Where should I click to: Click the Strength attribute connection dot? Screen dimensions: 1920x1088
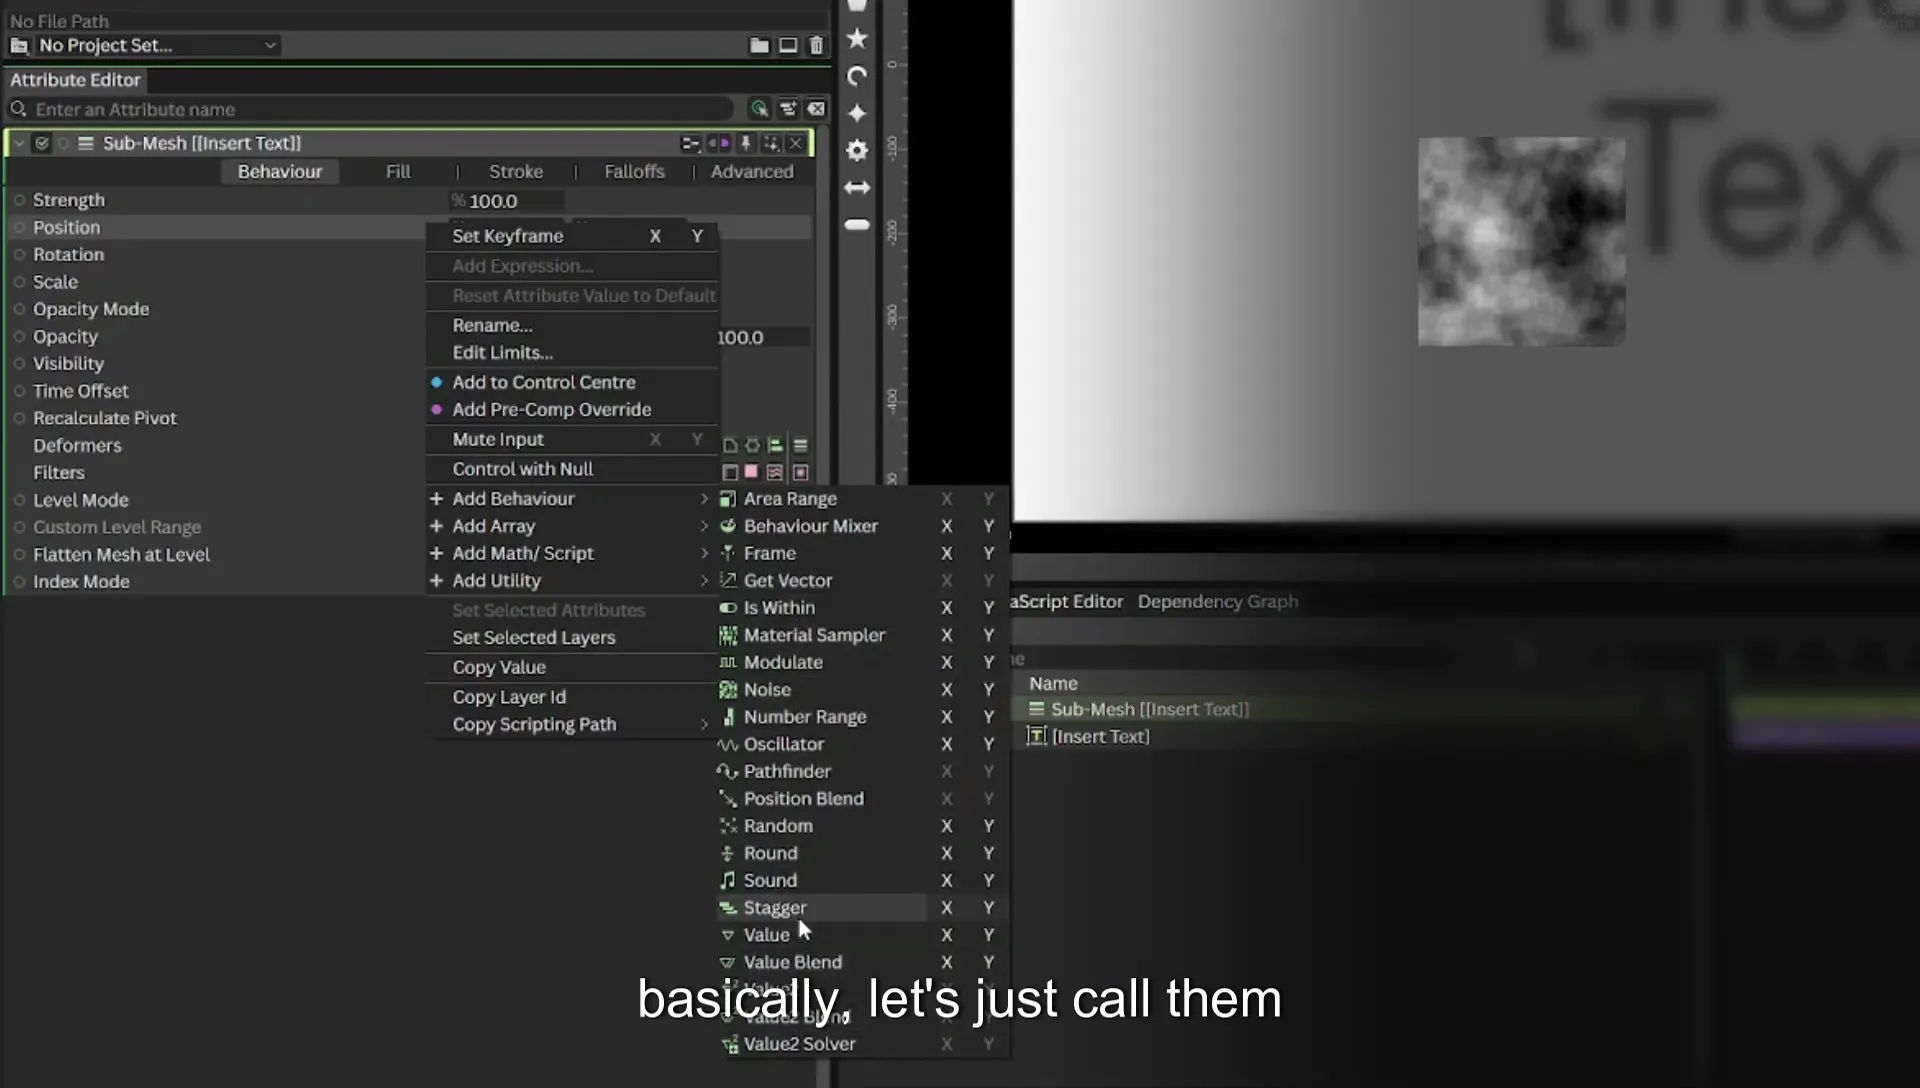click(x=19, y=200)
